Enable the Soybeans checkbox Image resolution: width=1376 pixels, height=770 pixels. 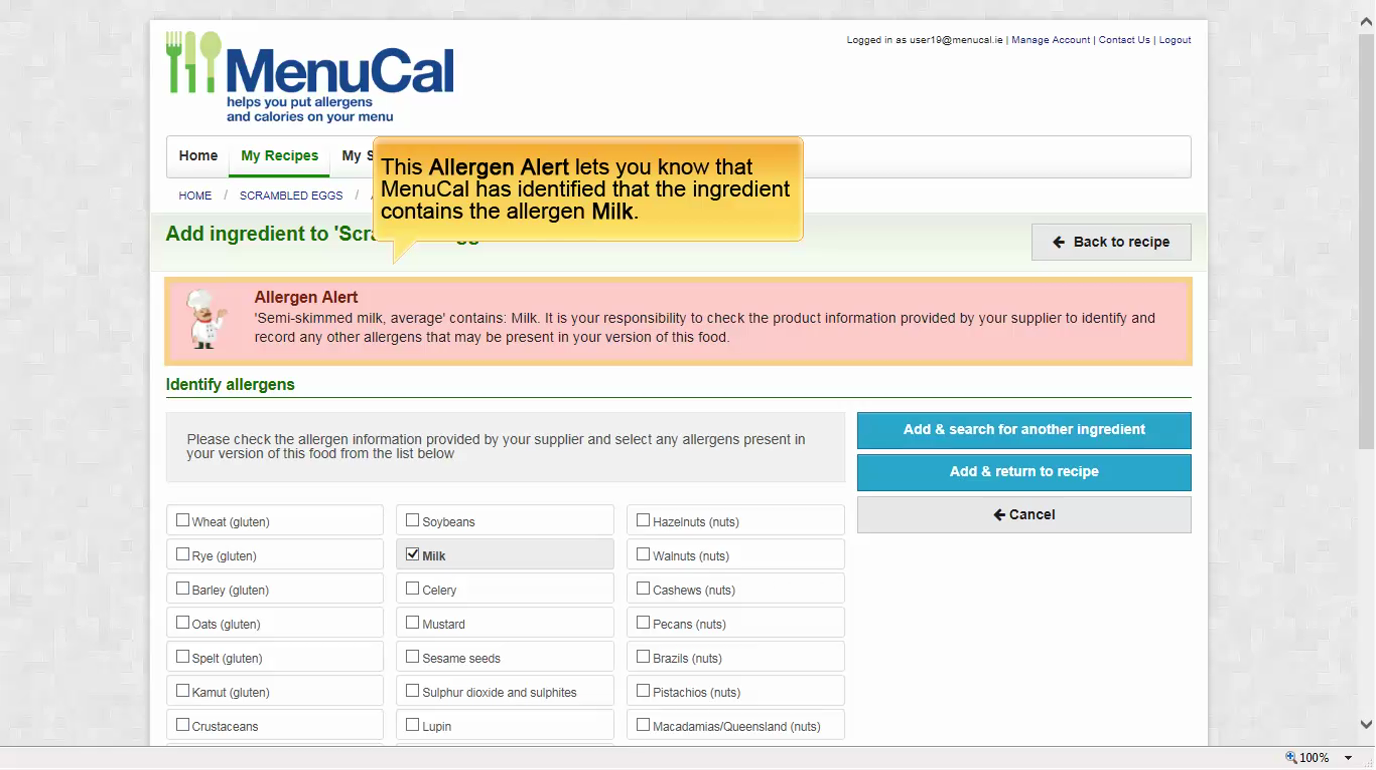point(412,518)
